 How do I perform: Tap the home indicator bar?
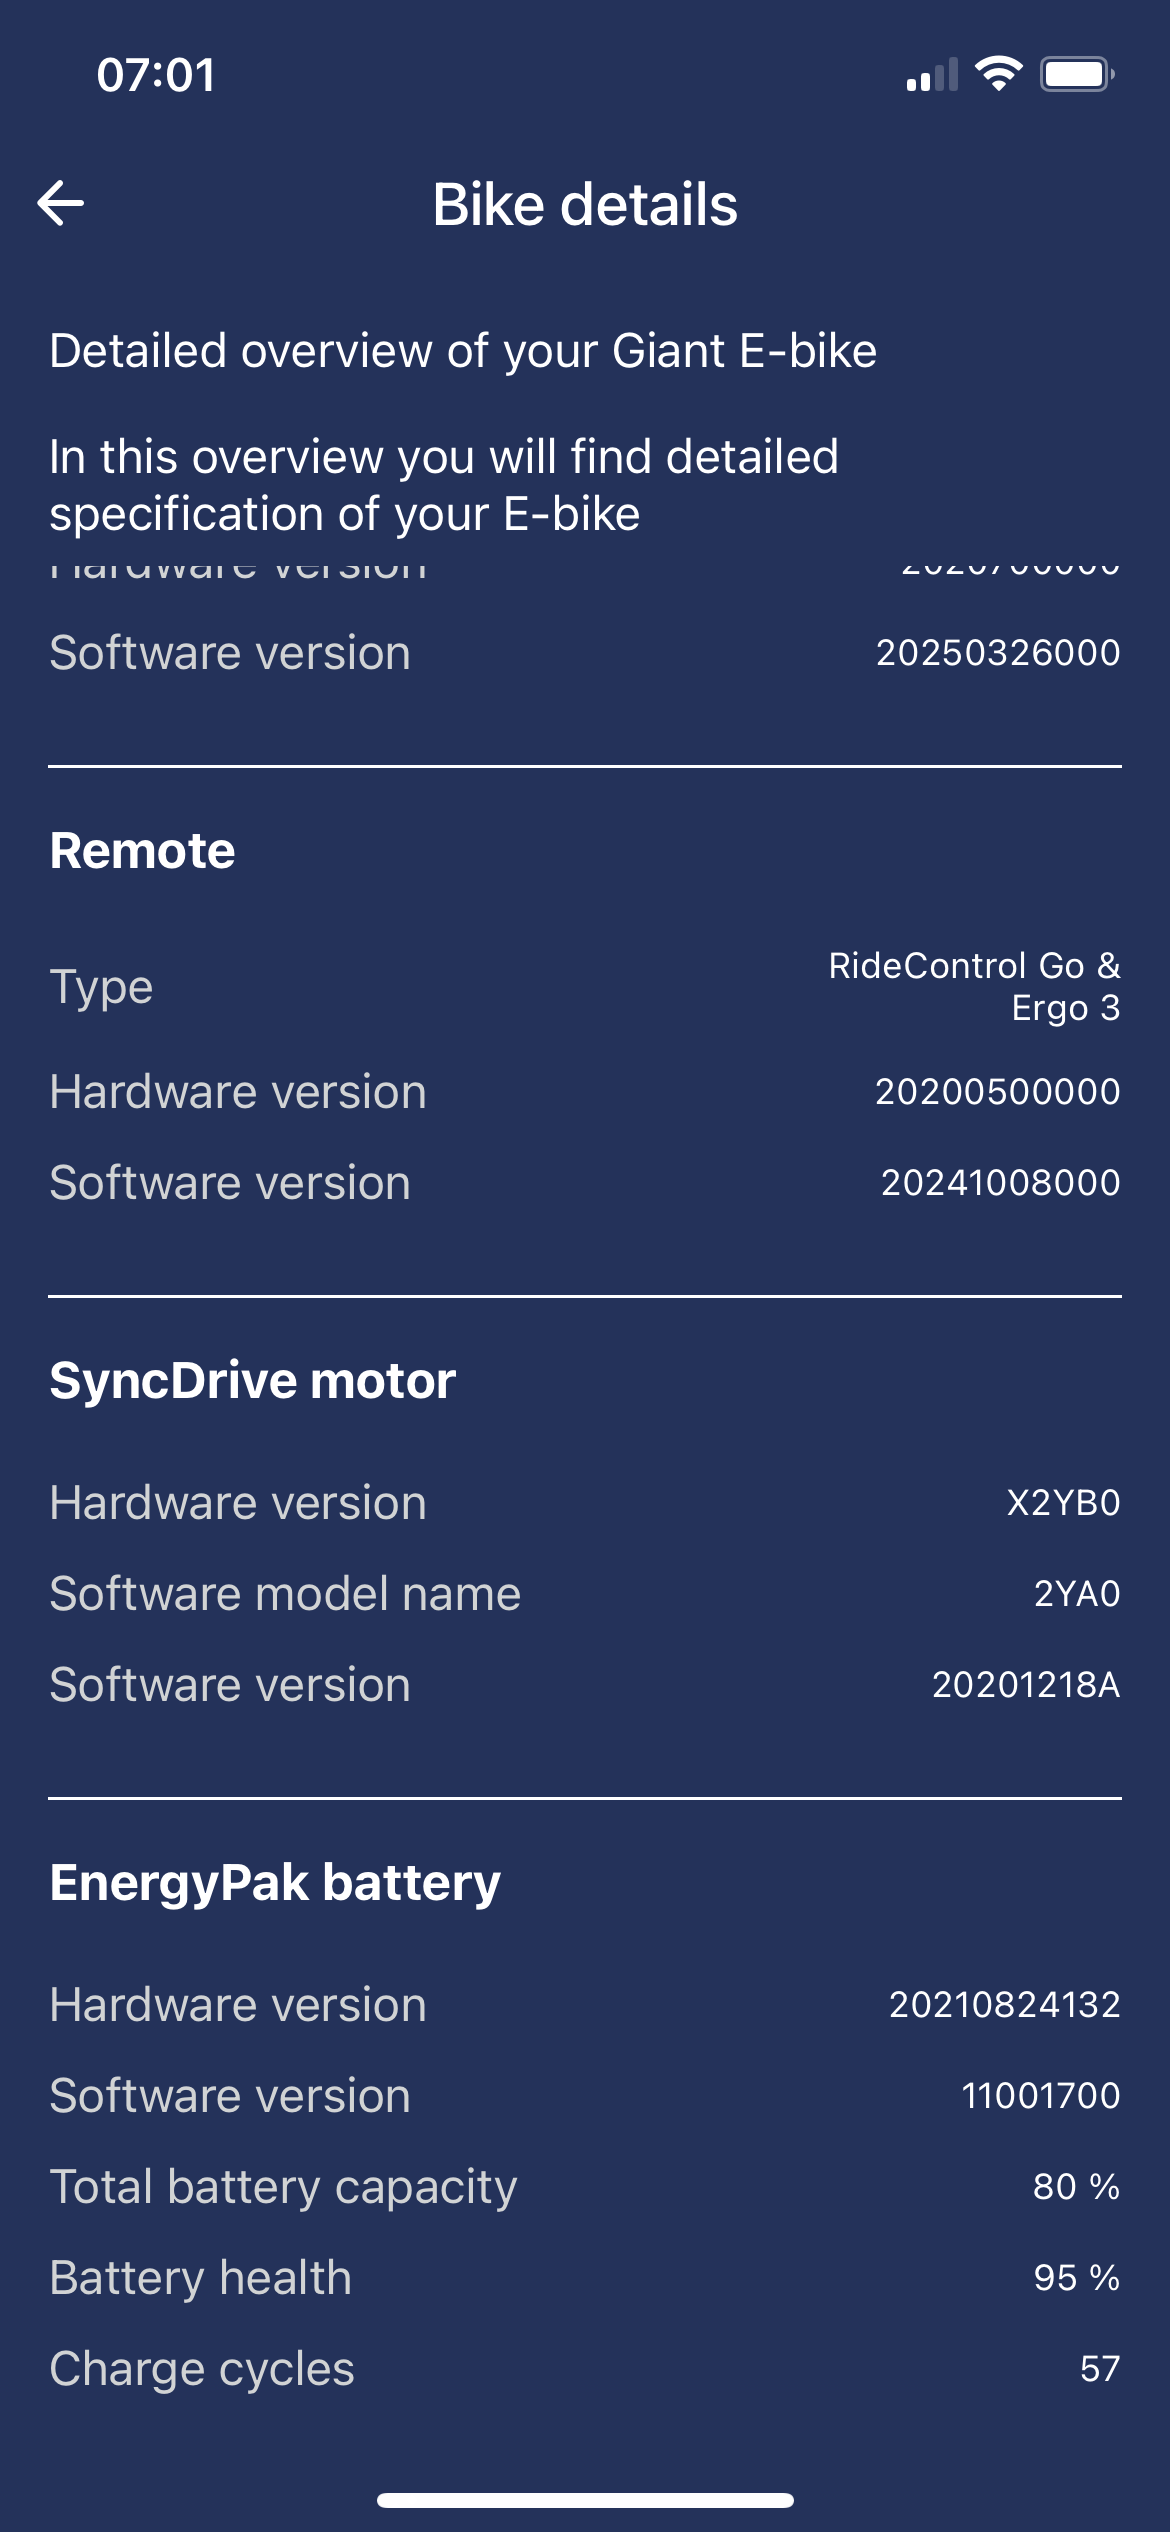tap(585, 2501)
